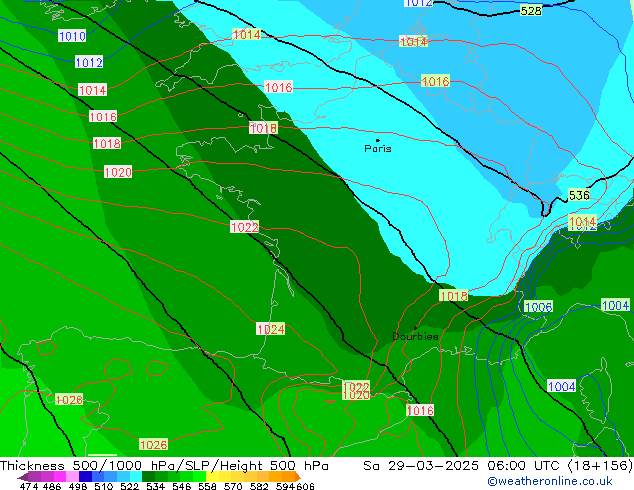The image size is (634, 490).
Task: Click the legend value 558
Action: coord(207,486)
